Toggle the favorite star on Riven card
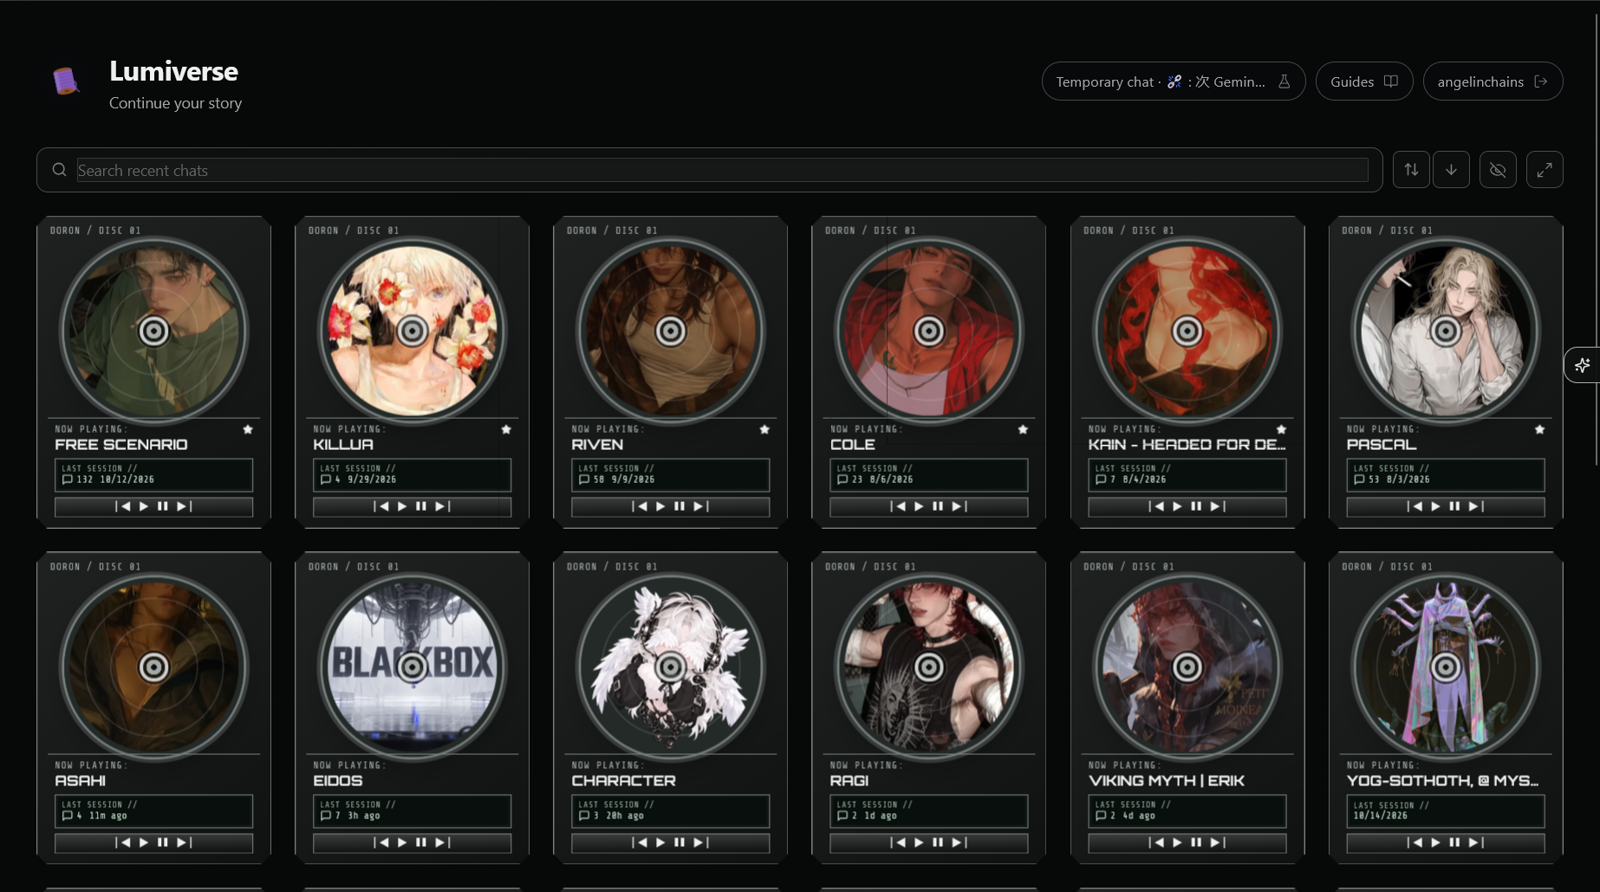Viewport: 1600px width, 892px height. (764, 429)
